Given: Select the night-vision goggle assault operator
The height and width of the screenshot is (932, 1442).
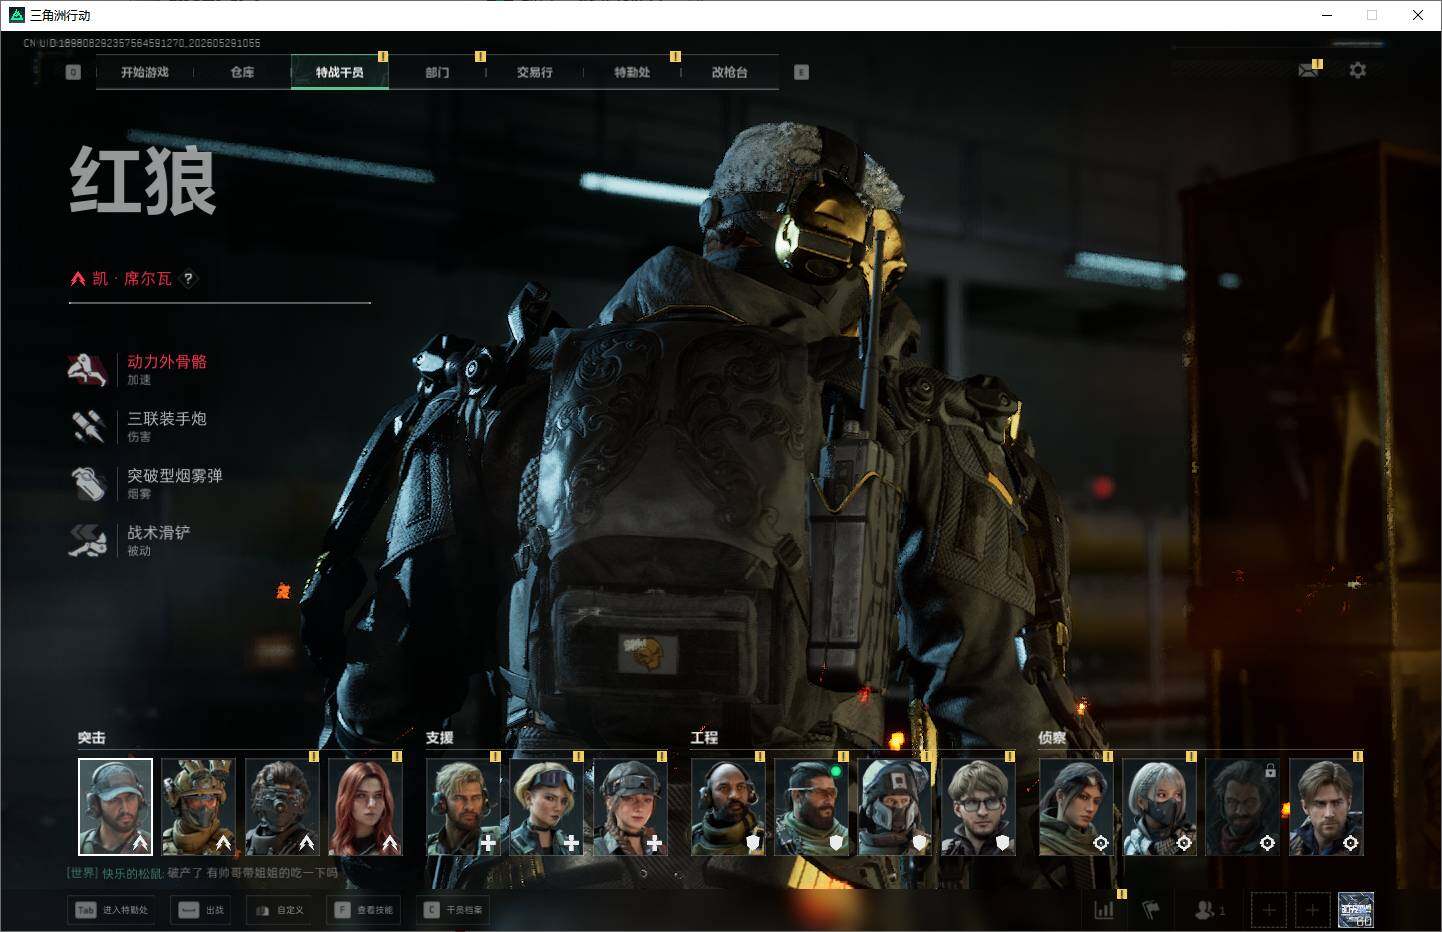Looking at the screenshot, I should point(282,807).
